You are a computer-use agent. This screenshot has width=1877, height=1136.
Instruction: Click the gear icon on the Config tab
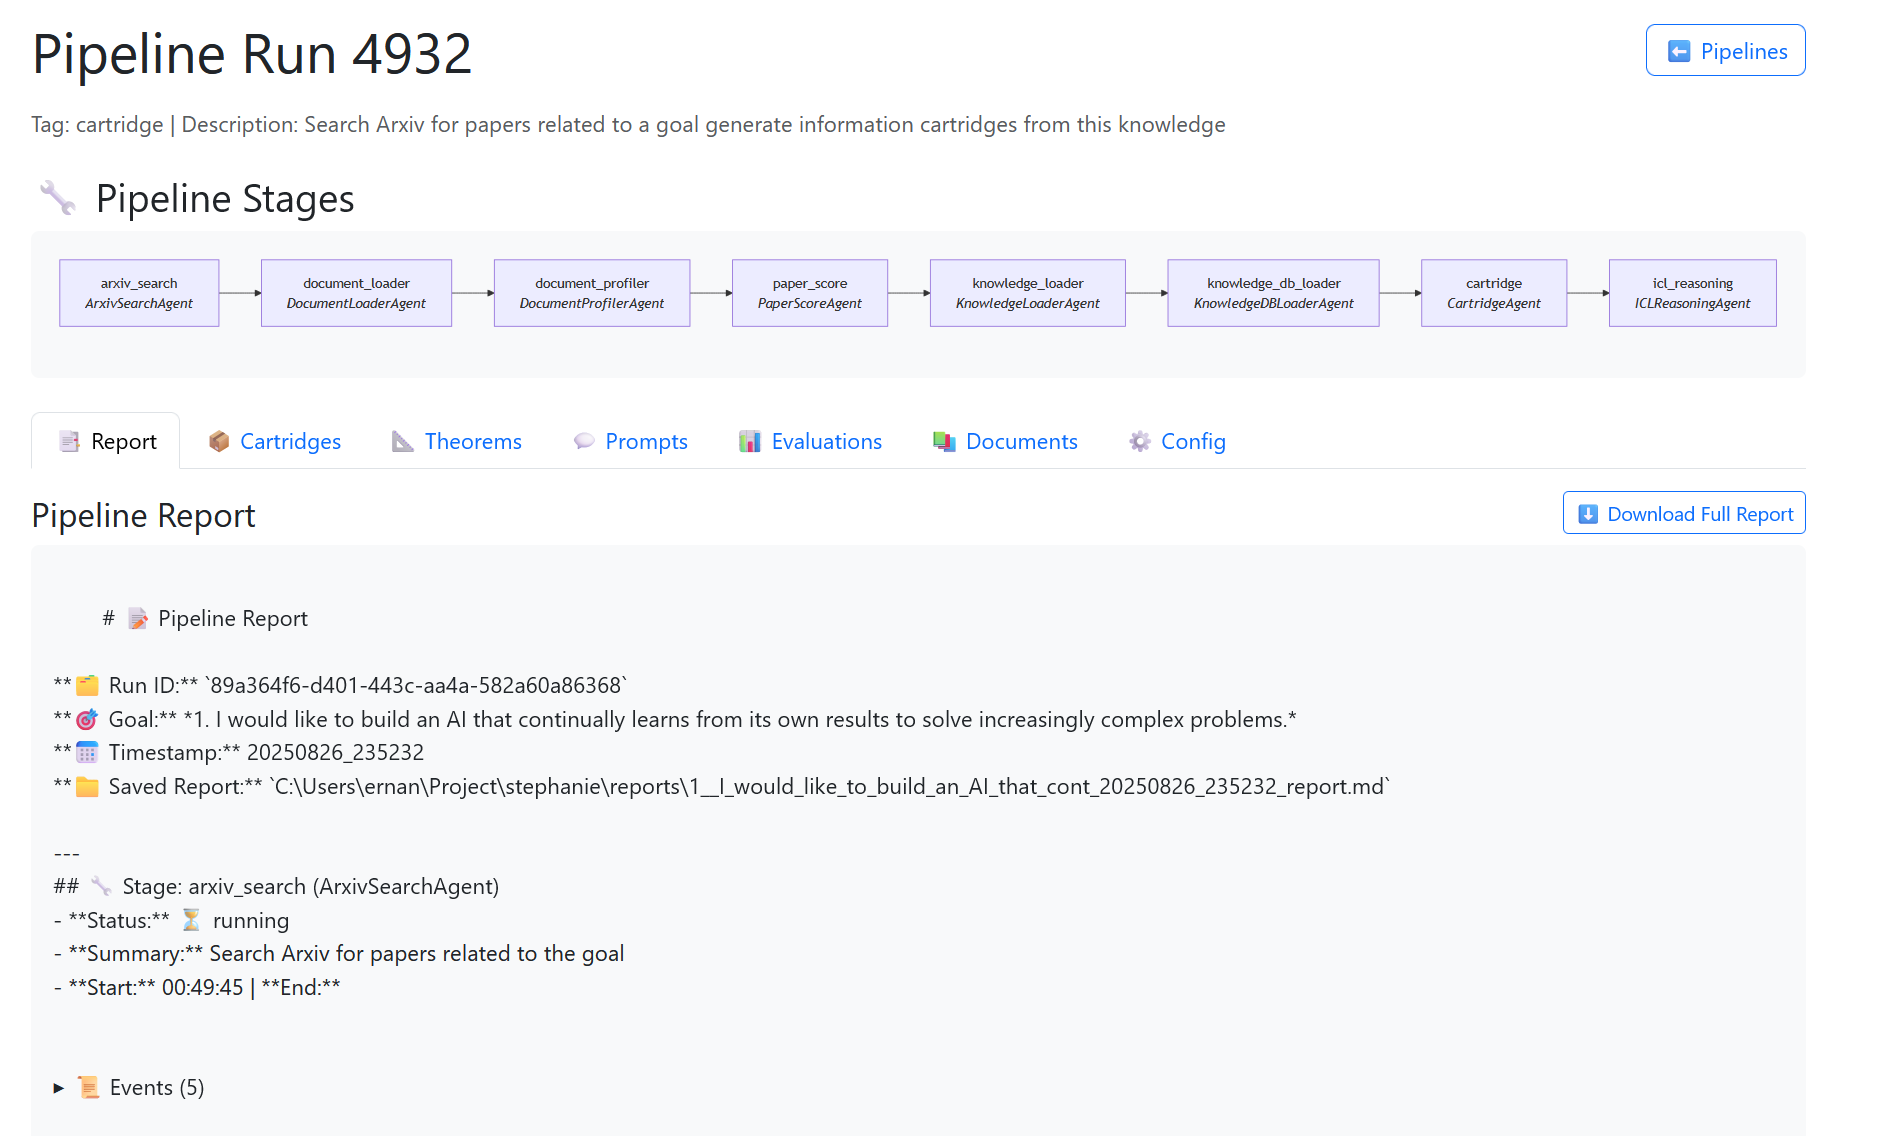(x=1139, y=441)
